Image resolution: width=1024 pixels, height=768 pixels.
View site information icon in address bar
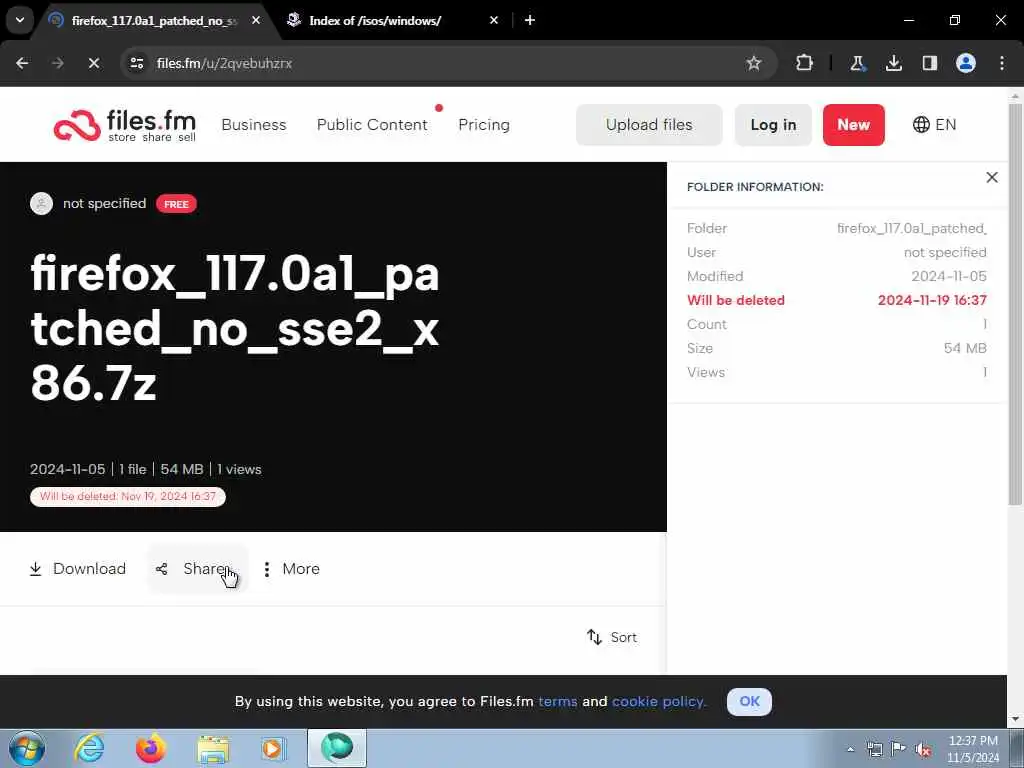(137, 63)
